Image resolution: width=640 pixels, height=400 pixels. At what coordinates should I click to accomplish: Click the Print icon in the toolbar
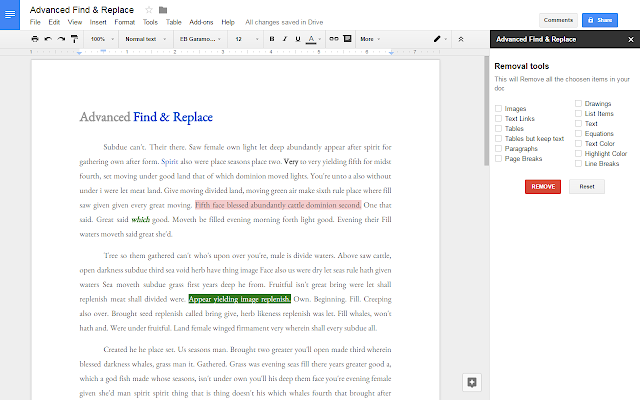point(35,39)
